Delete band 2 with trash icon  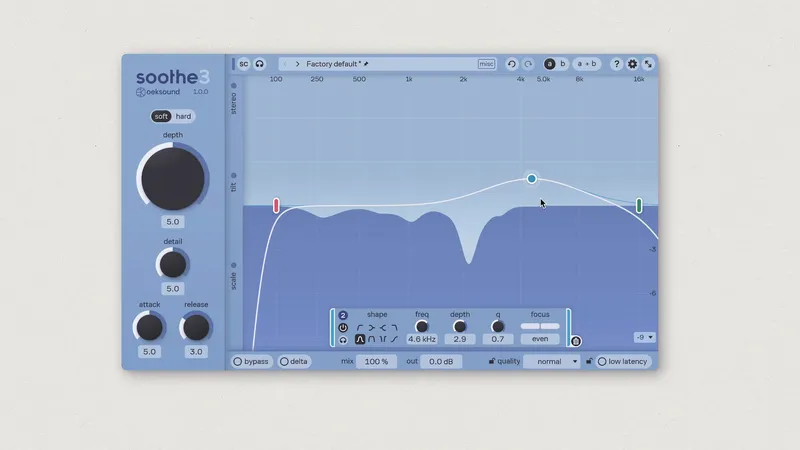pyautogui.click(x=576, y=341)
